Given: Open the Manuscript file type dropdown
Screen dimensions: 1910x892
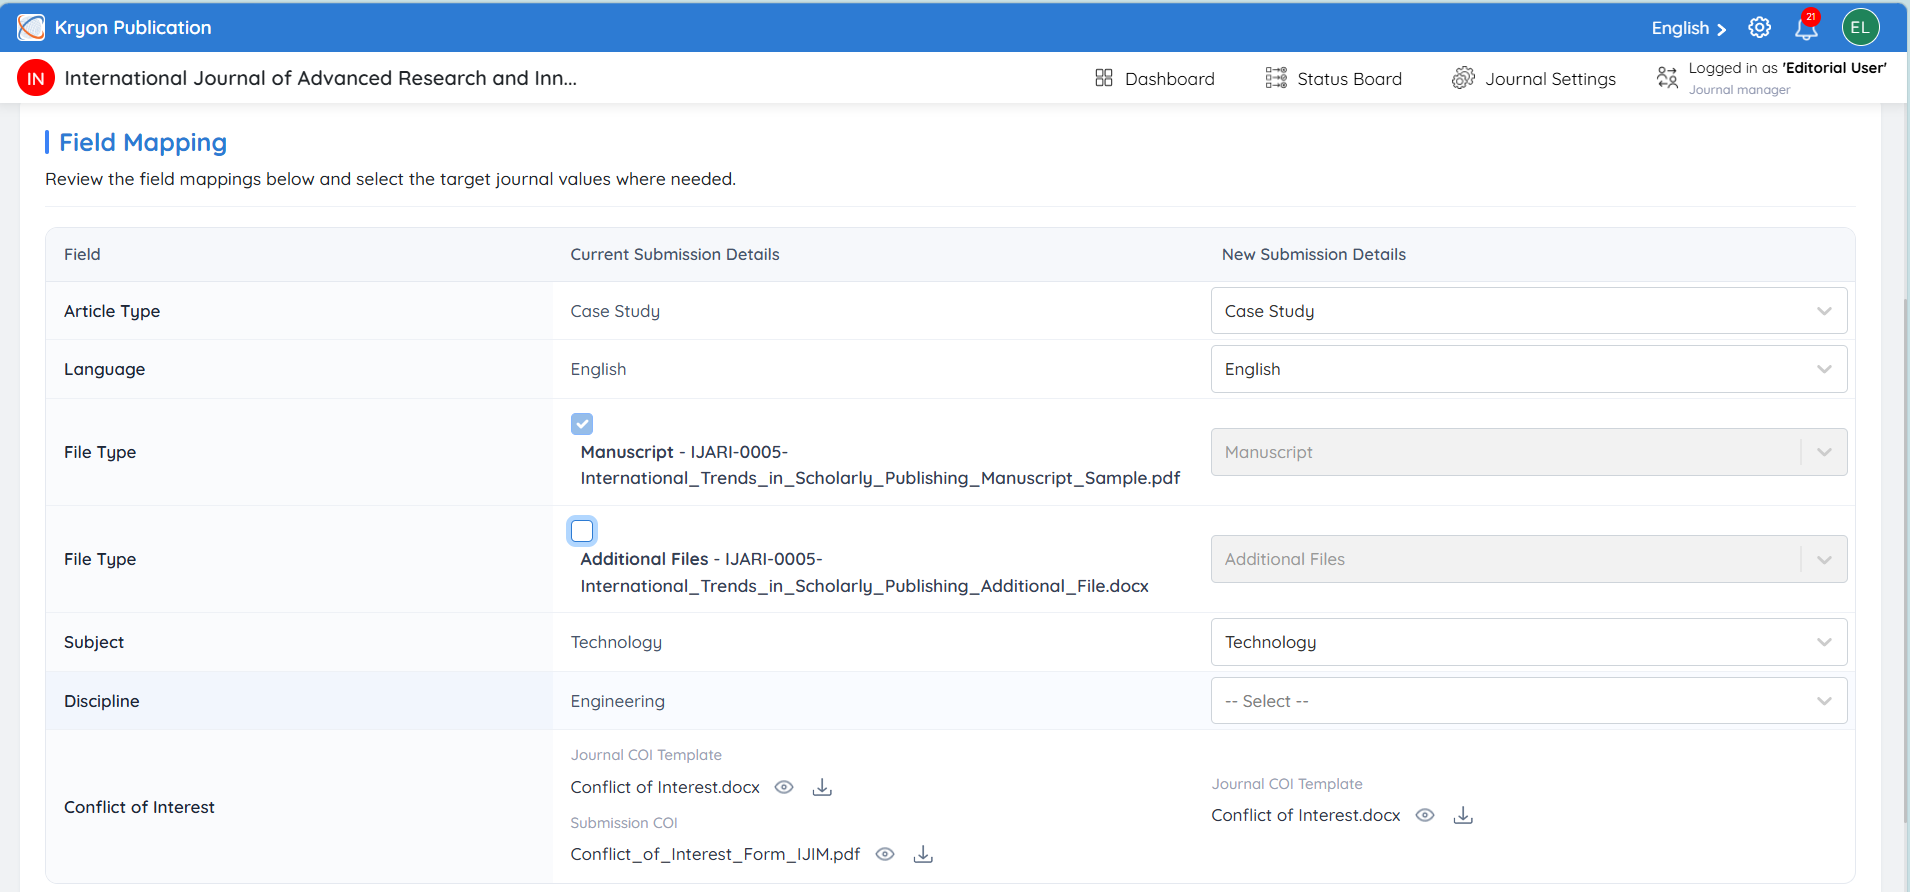Looking at the screenshot, I should pos(1529,452).
